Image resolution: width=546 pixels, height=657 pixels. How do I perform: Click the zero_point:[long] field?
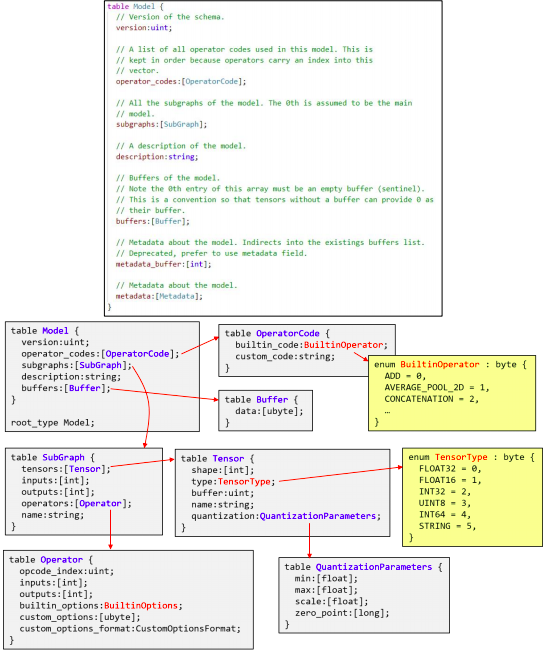342,613
